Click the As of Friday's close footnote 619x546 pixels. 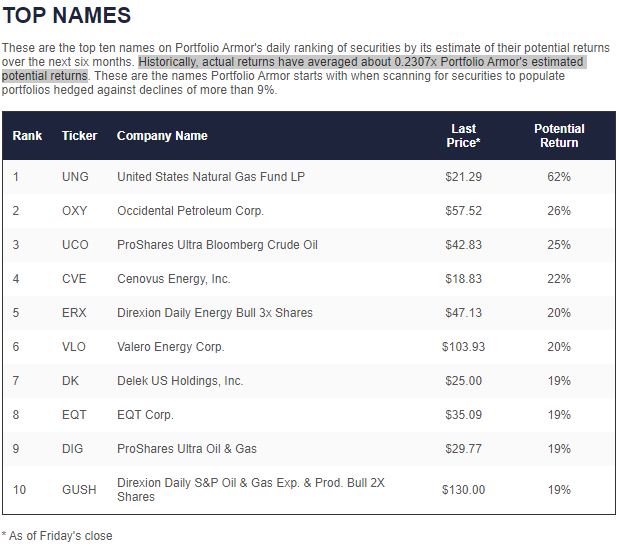tap(57, 536)
